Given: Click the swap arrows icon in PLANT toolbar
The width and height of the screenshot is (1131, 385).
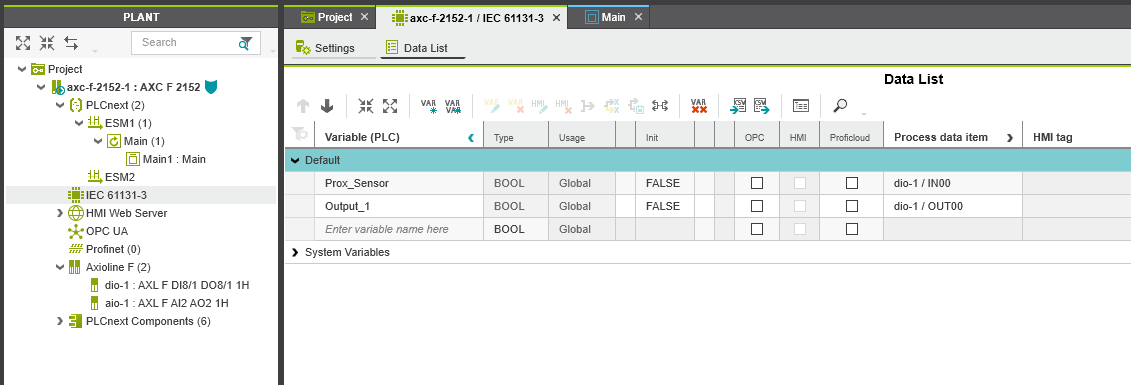Looking at the screenshot, I should pyautogui.click(x=71, y=43).
